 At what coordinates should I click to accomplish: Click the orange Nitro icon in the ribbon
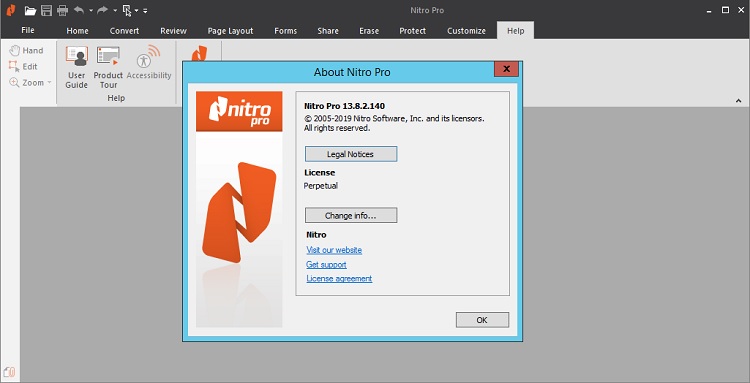(199, 53)
